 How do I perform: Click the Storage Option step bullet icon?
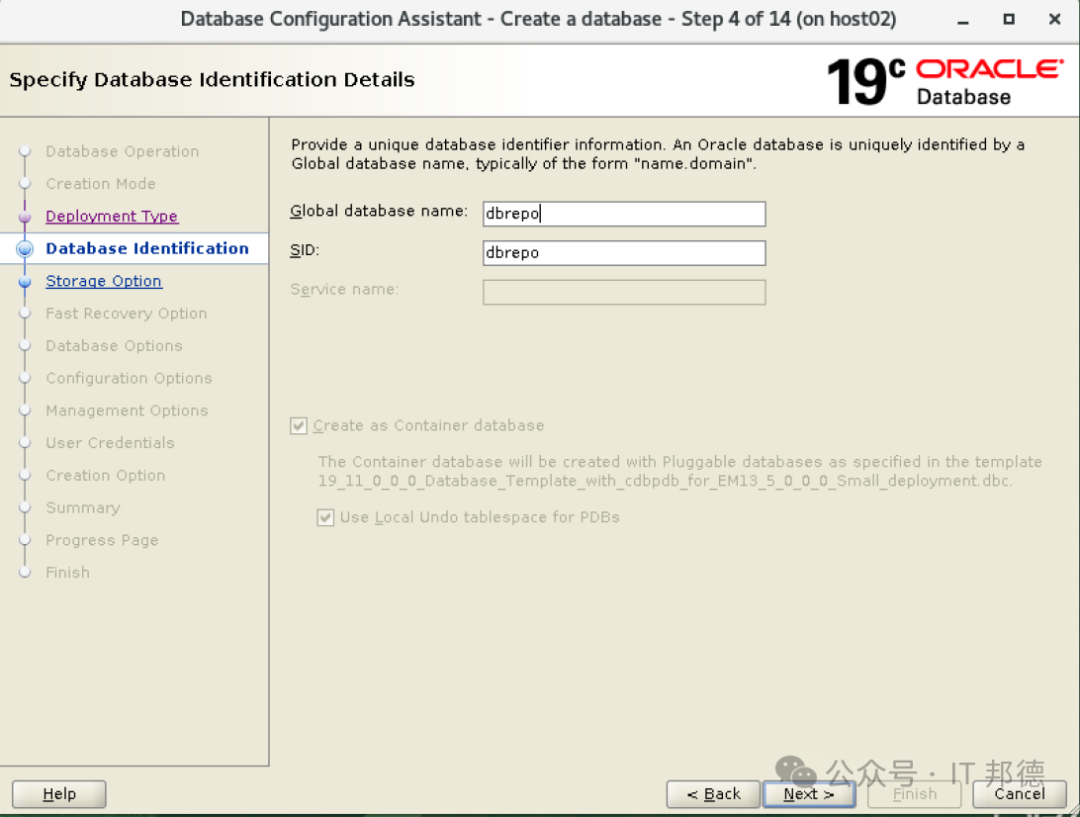[25, 281]
